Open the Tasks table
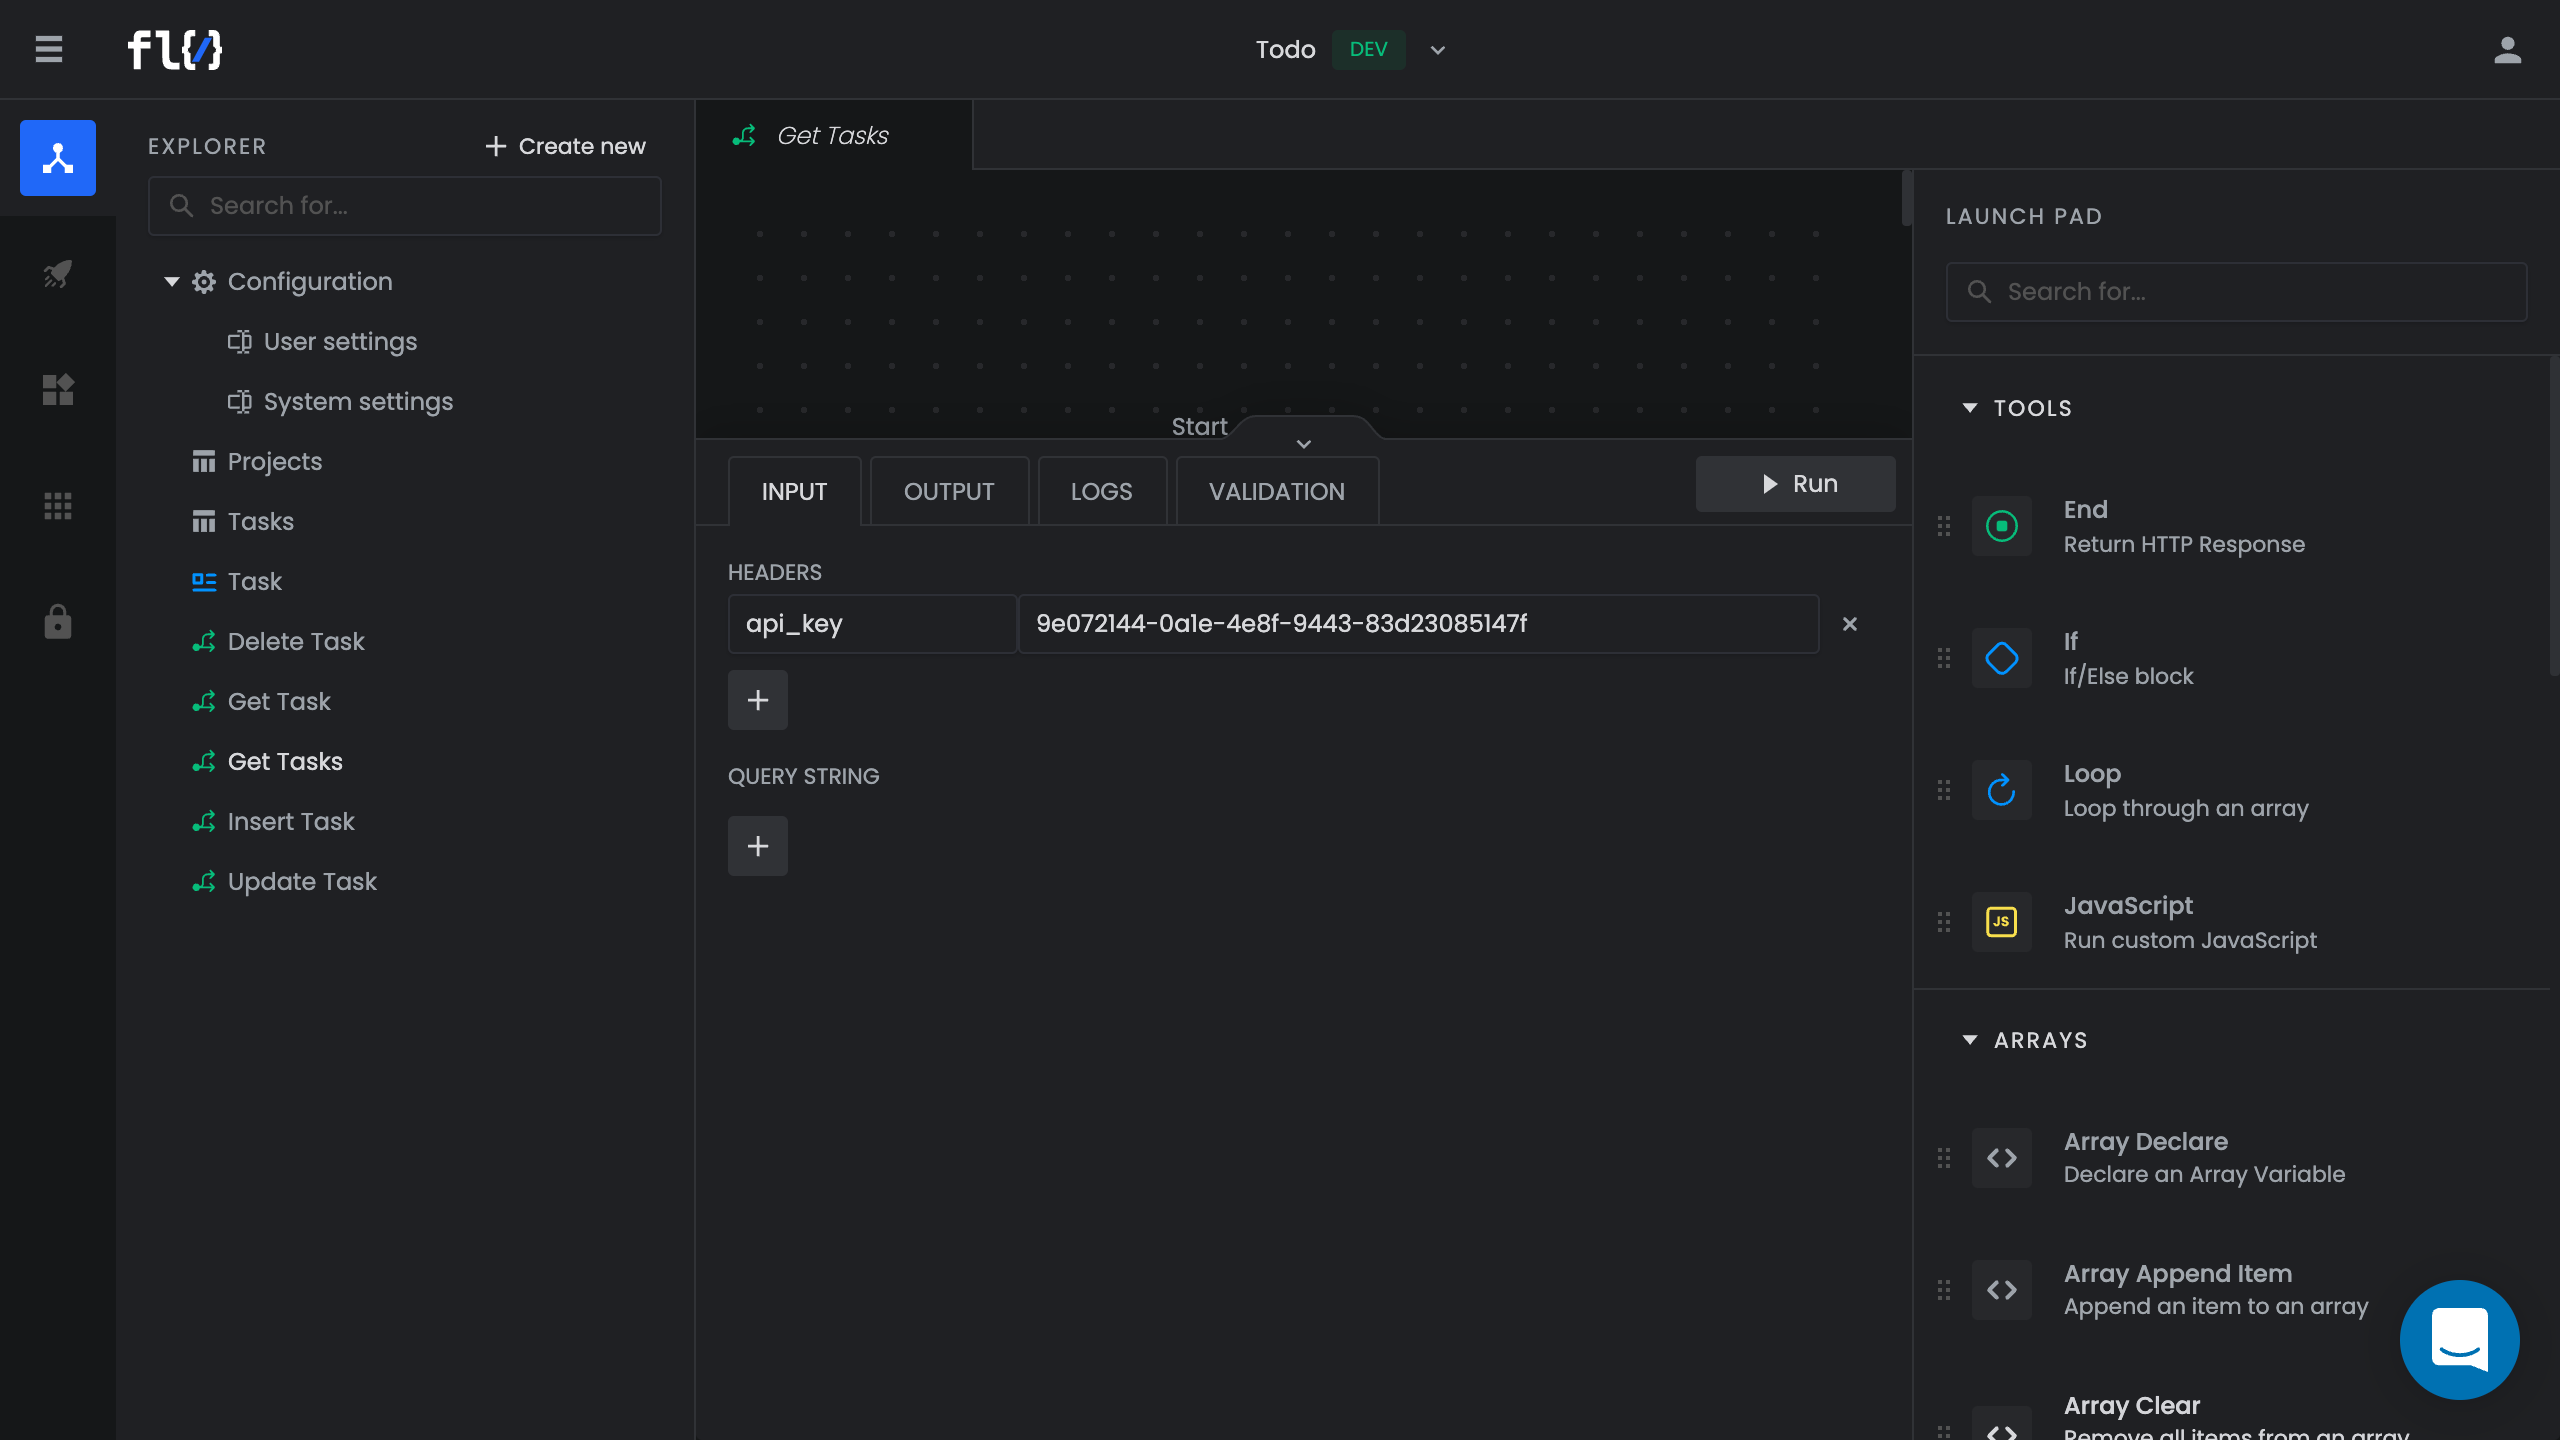2560x1440 pixels. (x=243, y=522)
